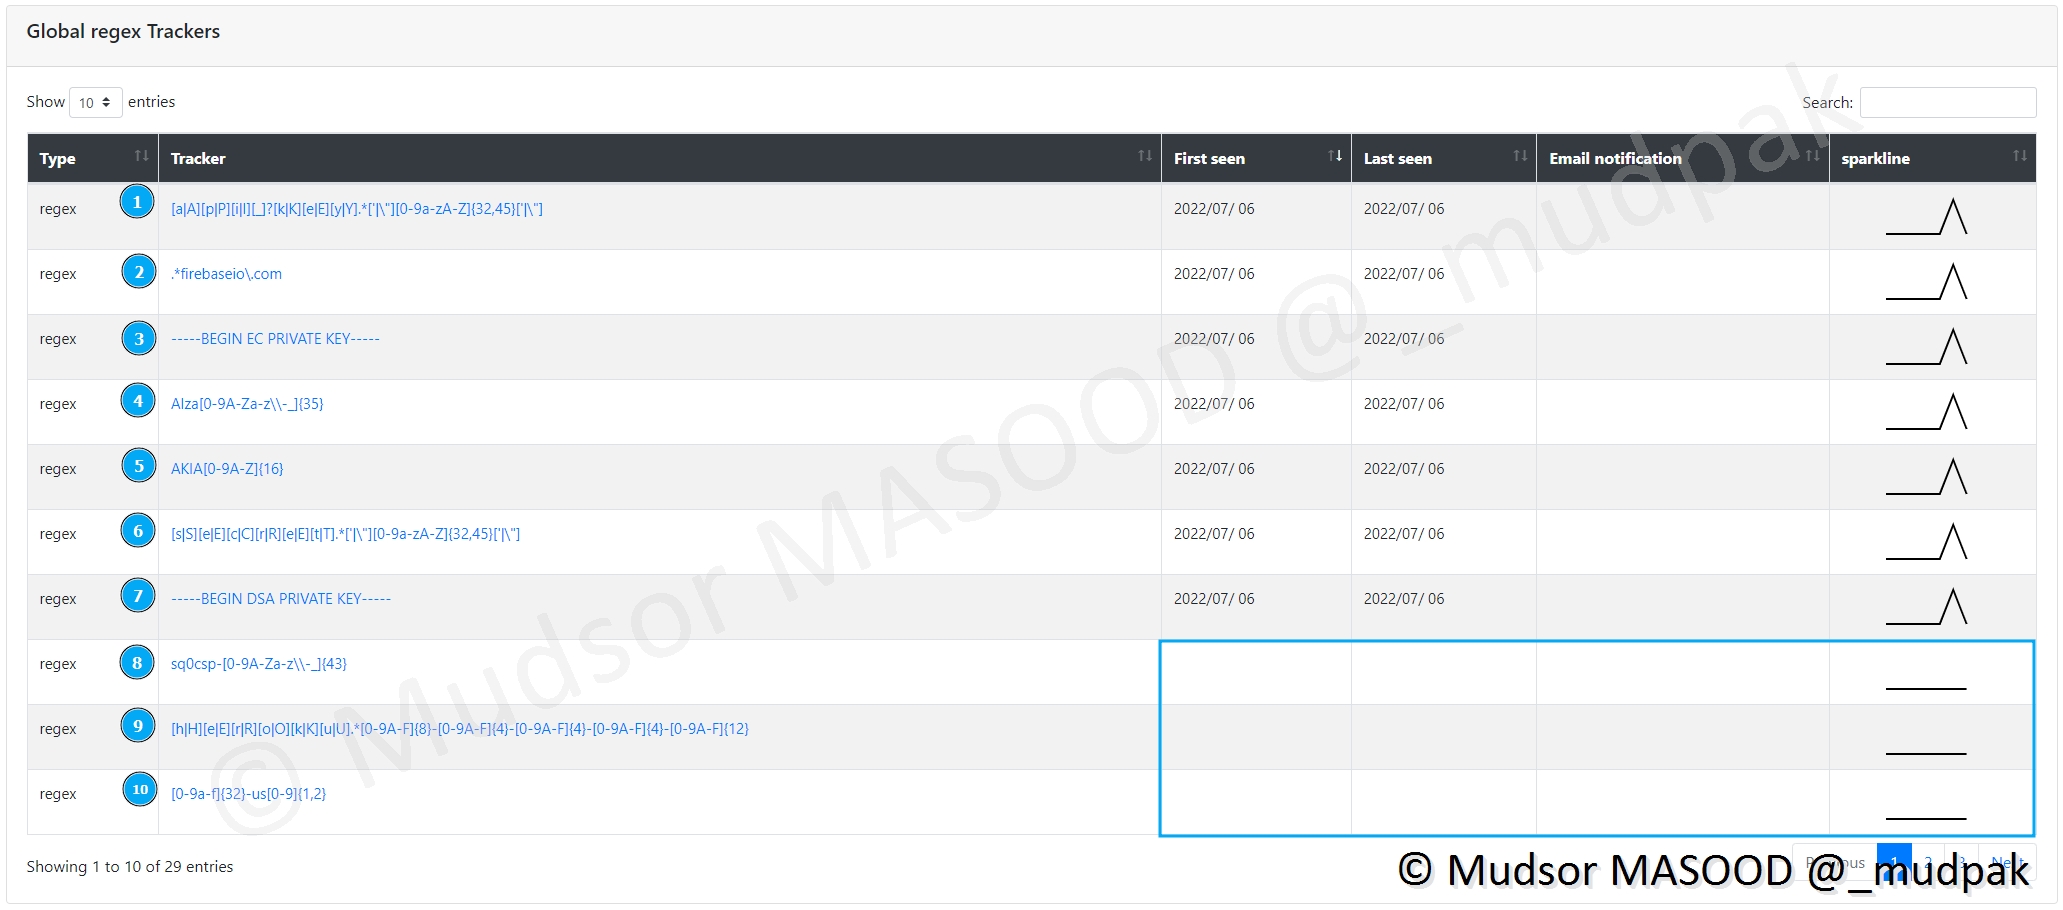Sort by First seen column arrows
The image size is (2063, 910).
coord(1334,156)
